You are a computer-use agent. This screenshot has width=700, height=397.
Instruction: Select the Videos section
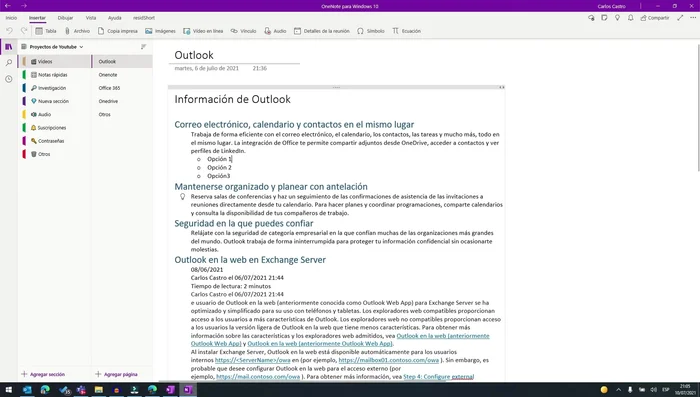(x=54, y=62)
